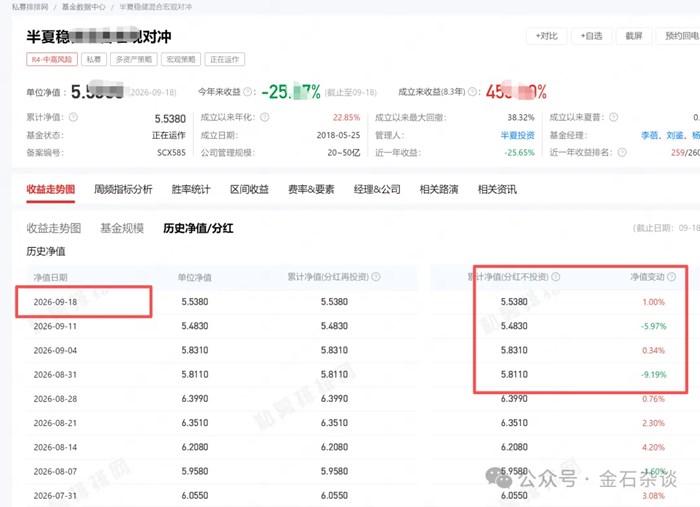Open the 相关资讯 tab
The height and width of the screenshot is (507, 700).
pos(497,190)
